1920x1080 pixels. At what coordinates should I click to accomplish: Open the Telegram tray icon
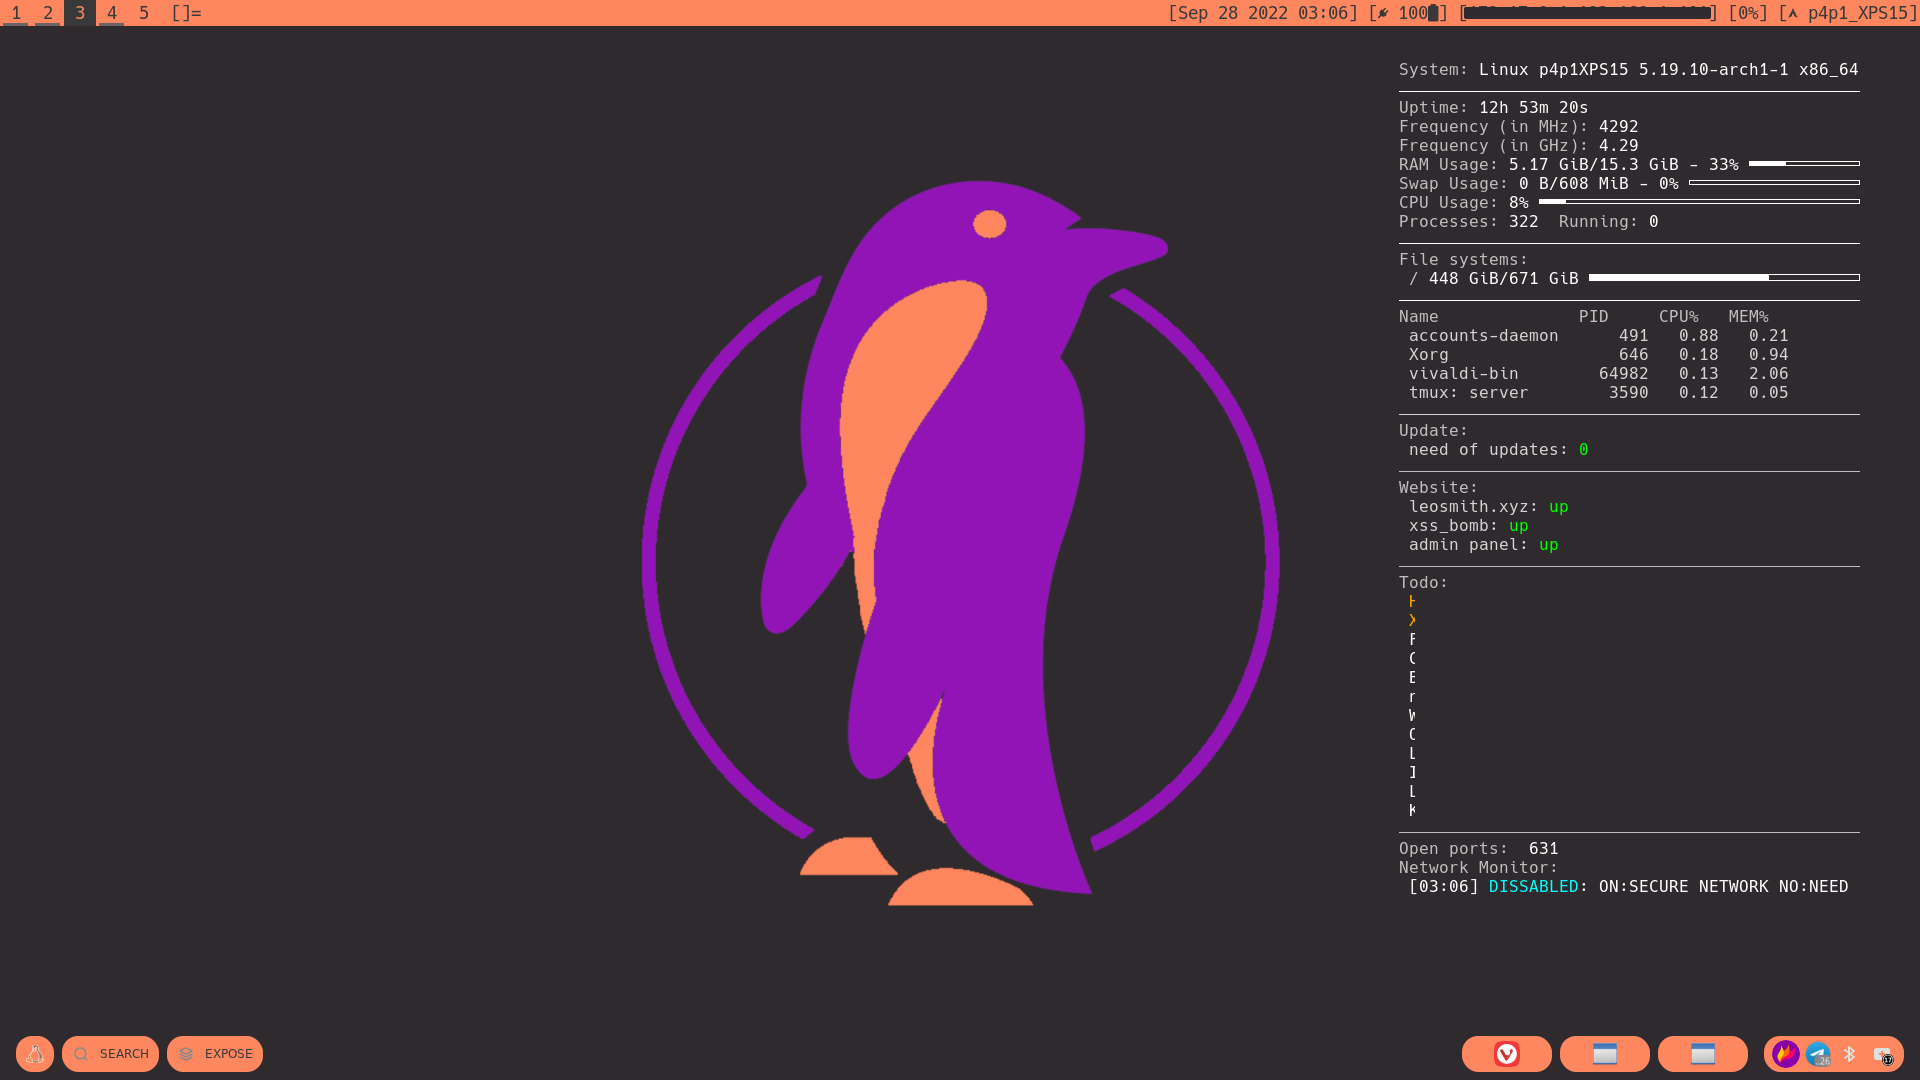click(1818, 1054)
